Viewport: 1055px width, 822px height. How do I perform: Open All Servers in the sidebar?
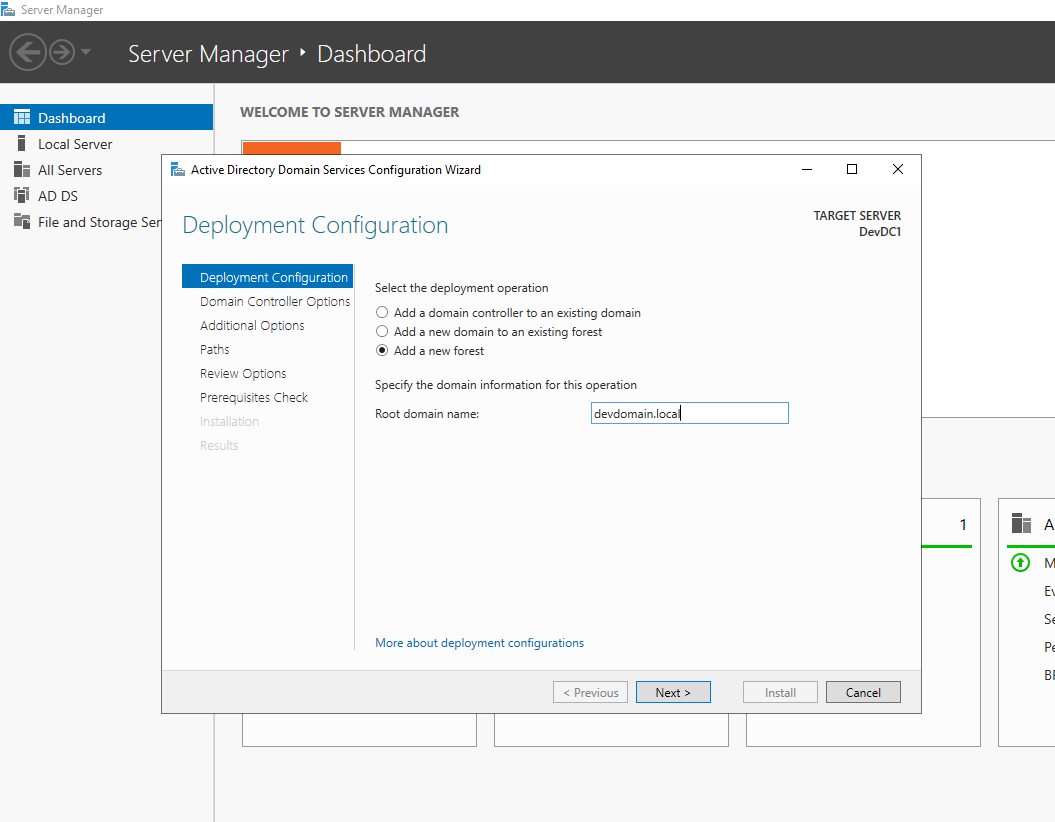click(x=106, y=170)
